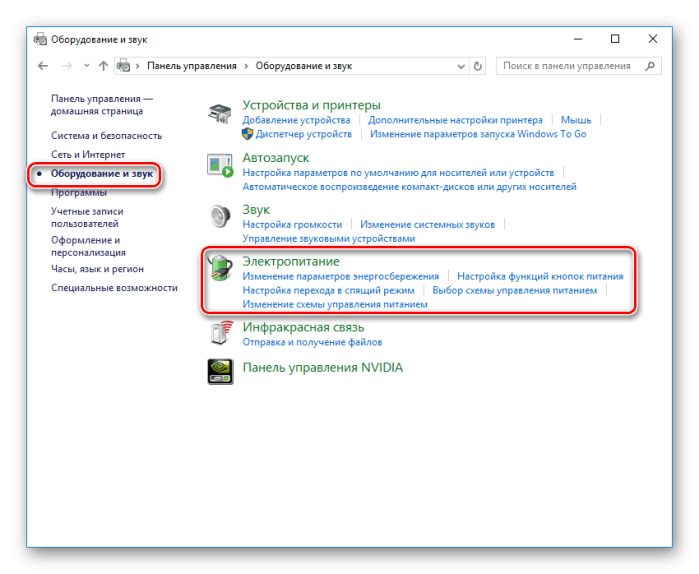Image resolution: width=699 pixels, height=574 pixels.
Task: Open Дополнительные настройки принтера
Action: [455, 120]
